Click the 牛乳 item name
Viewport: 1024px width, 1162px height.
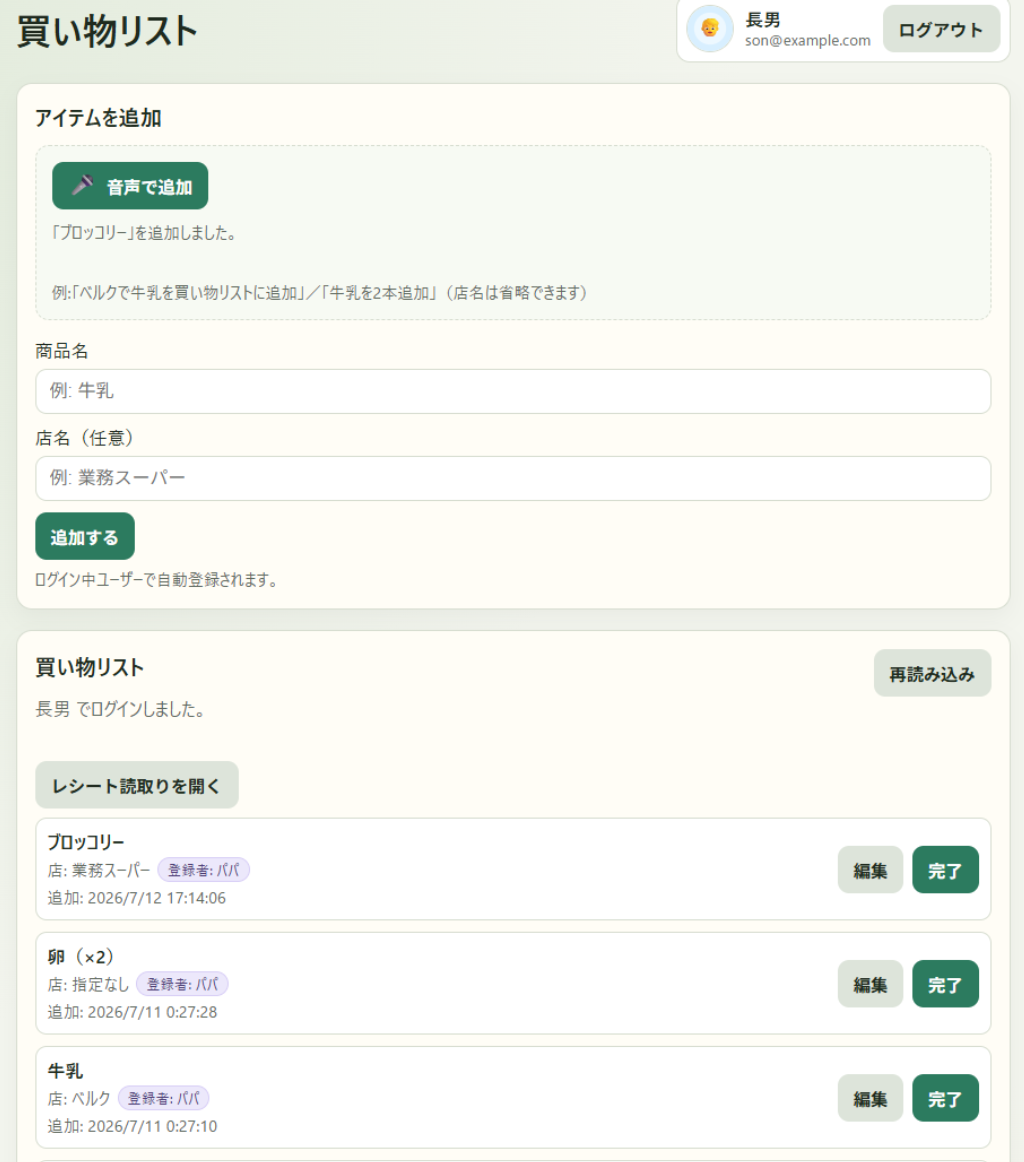pyautogui.click(x=65, y=1071)
